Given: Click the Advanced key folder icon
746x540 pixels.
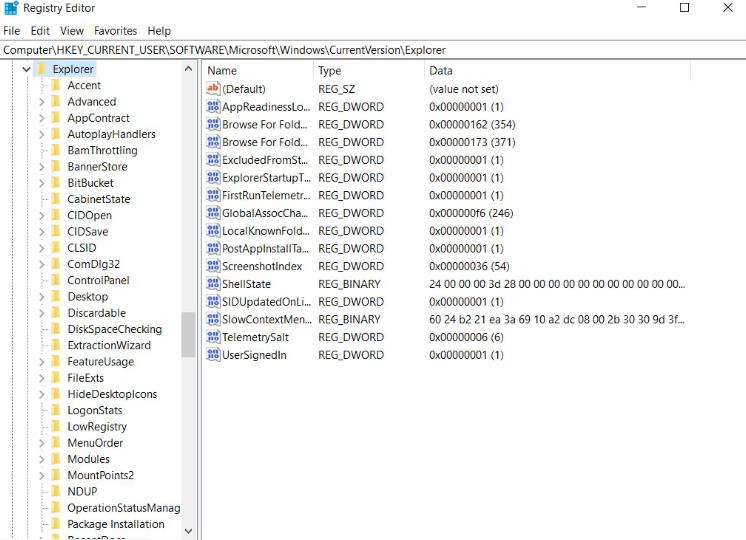Looking at the screenshot, I should 56,101.
